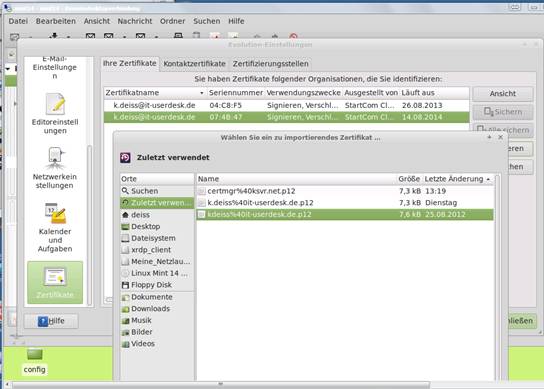Select file k.deiss%40it-userdesk.de.p12
This screenshot has height=389, width=544.
pos(345,203)
